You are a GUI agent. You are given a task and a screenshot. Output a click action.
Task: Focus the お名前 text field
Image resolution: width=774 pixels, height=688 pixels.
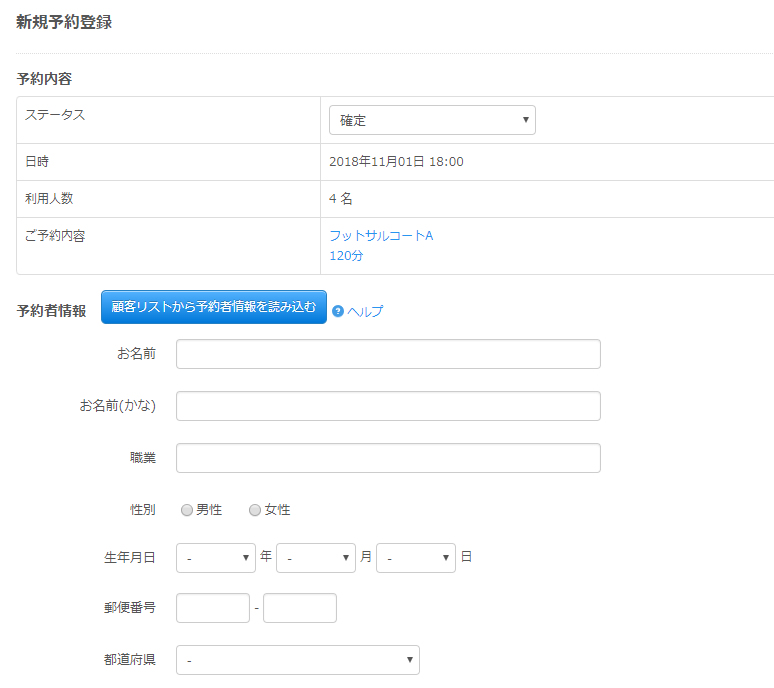(388, 354)
